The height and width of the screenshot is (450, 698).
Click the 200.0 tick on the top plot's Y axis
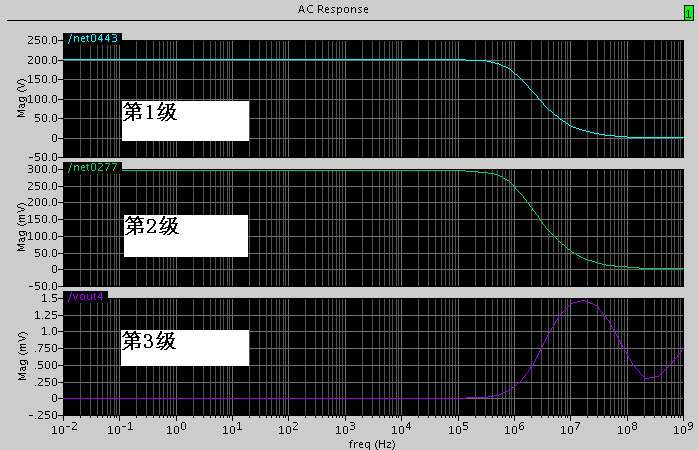click(42, 60)
